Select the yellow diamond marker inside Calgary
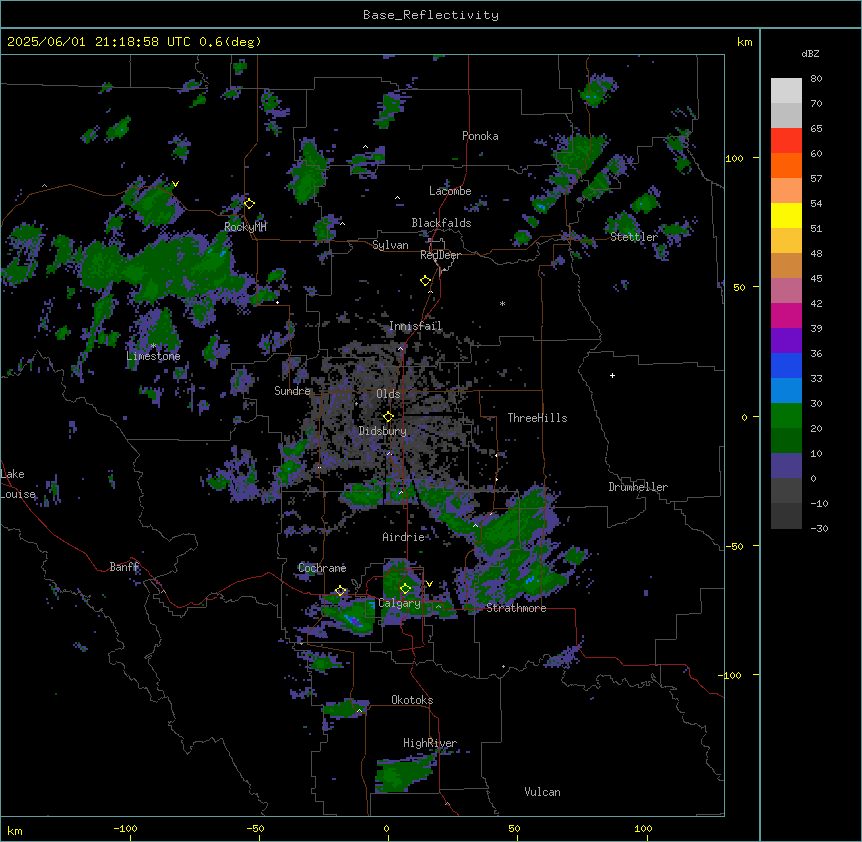This screenshot has height=842, width=862. [x=405, y=589]
